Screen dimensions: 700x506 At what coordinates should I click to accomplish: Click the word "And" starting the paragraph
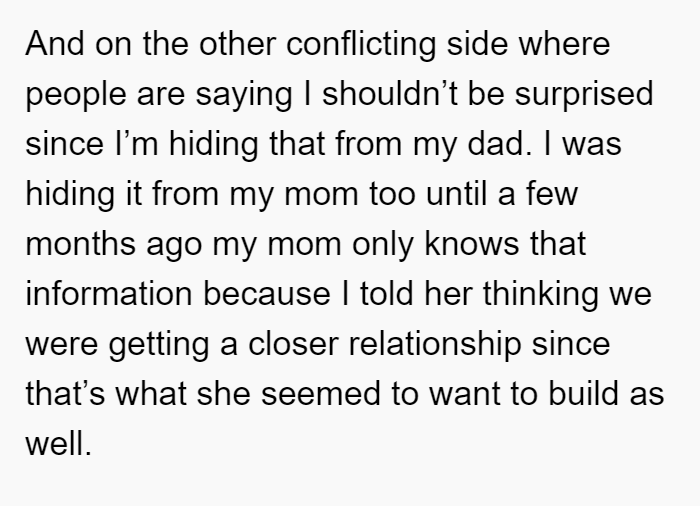coord(55,44)
